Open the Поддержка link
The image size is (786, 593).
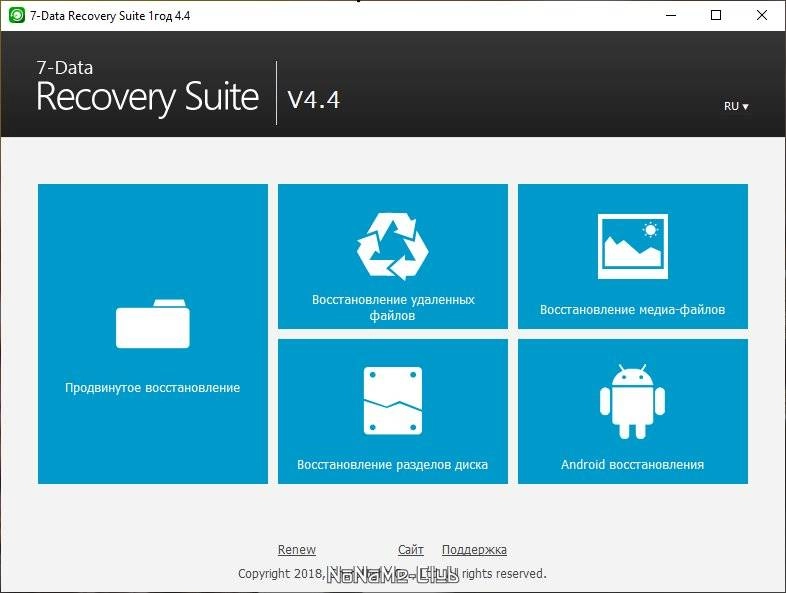[474, 550]
